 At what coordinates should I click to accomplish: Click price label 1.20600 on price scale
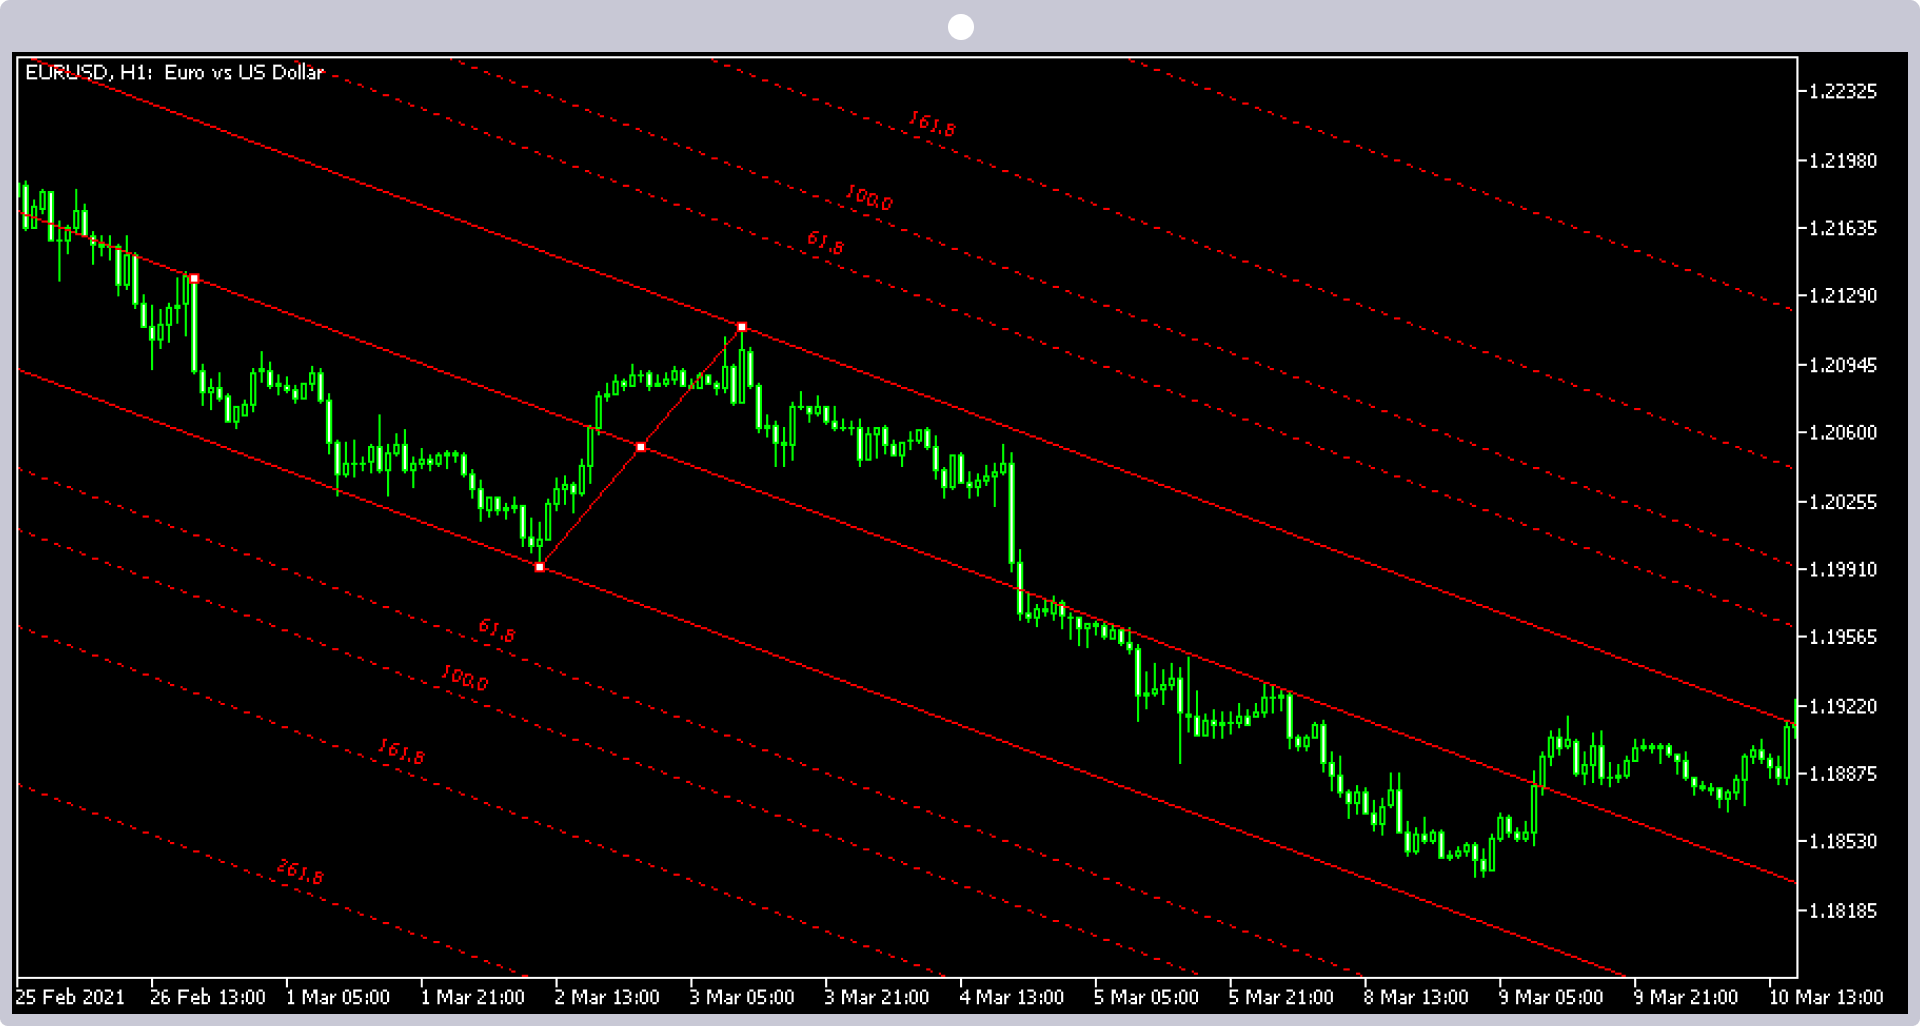[1843, 433]
